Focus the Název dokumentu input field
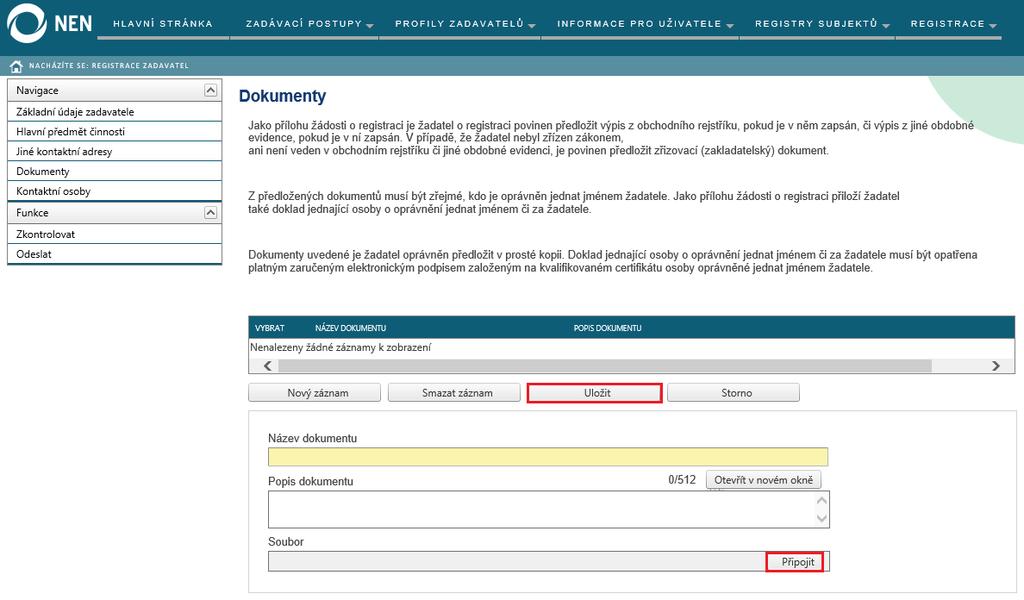 [548, 456]
